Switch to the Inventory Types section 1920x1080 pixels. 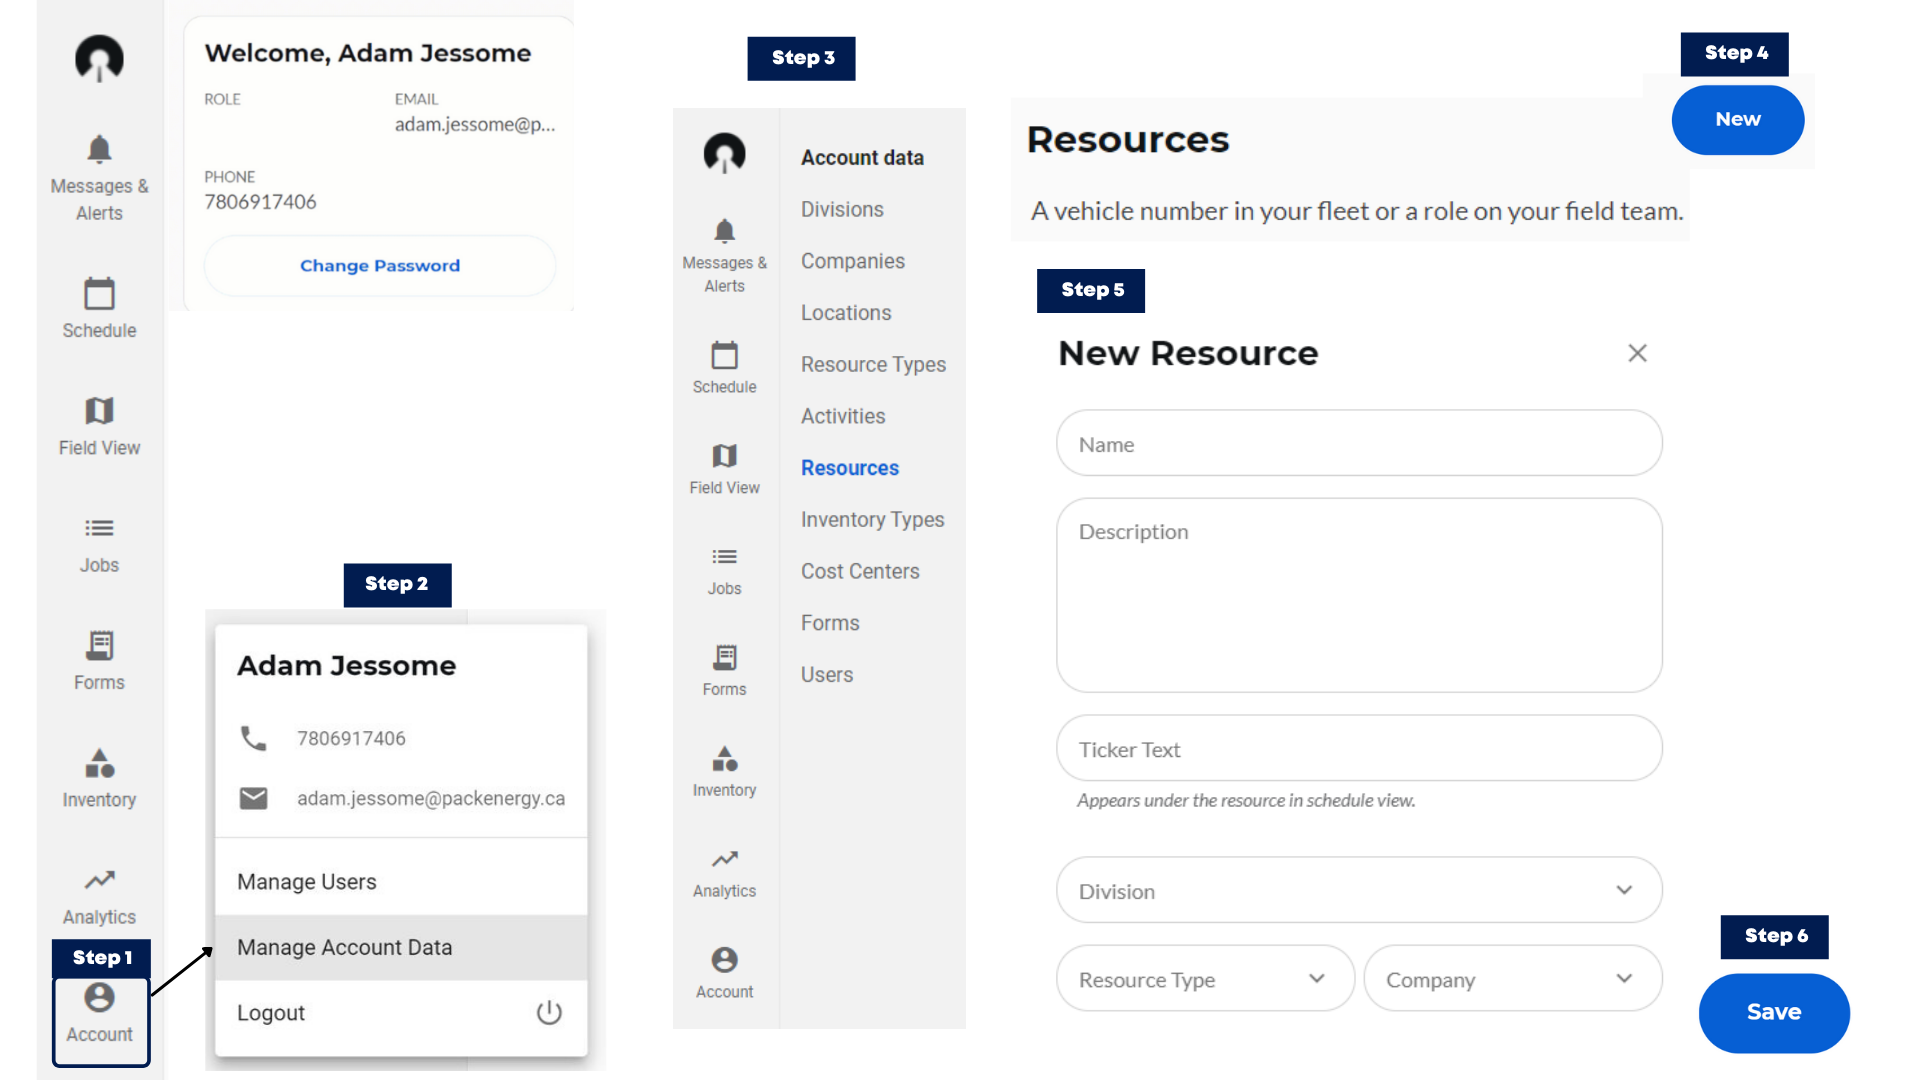coord(872,519)
